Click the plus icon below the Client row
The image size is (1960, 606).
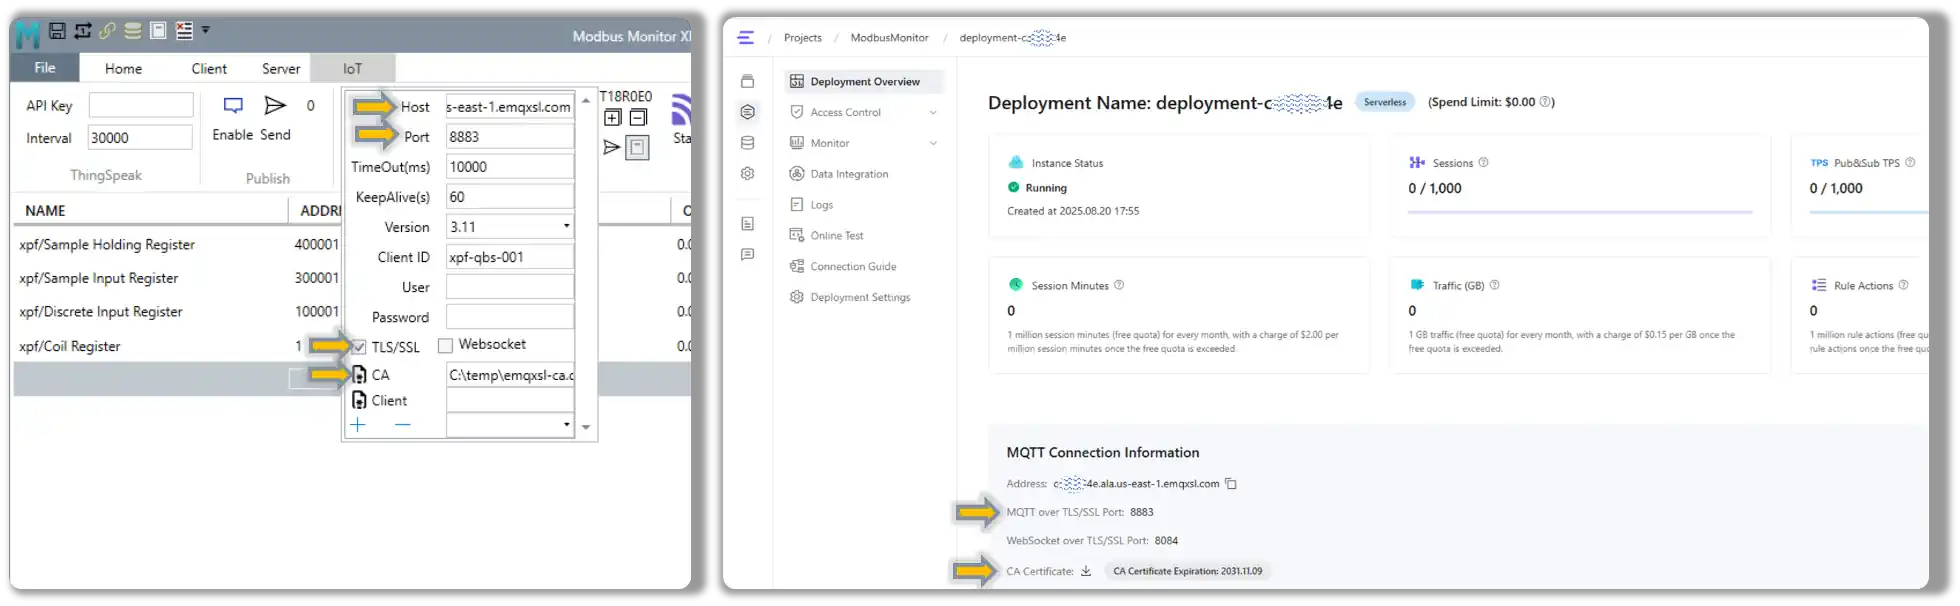358,425
